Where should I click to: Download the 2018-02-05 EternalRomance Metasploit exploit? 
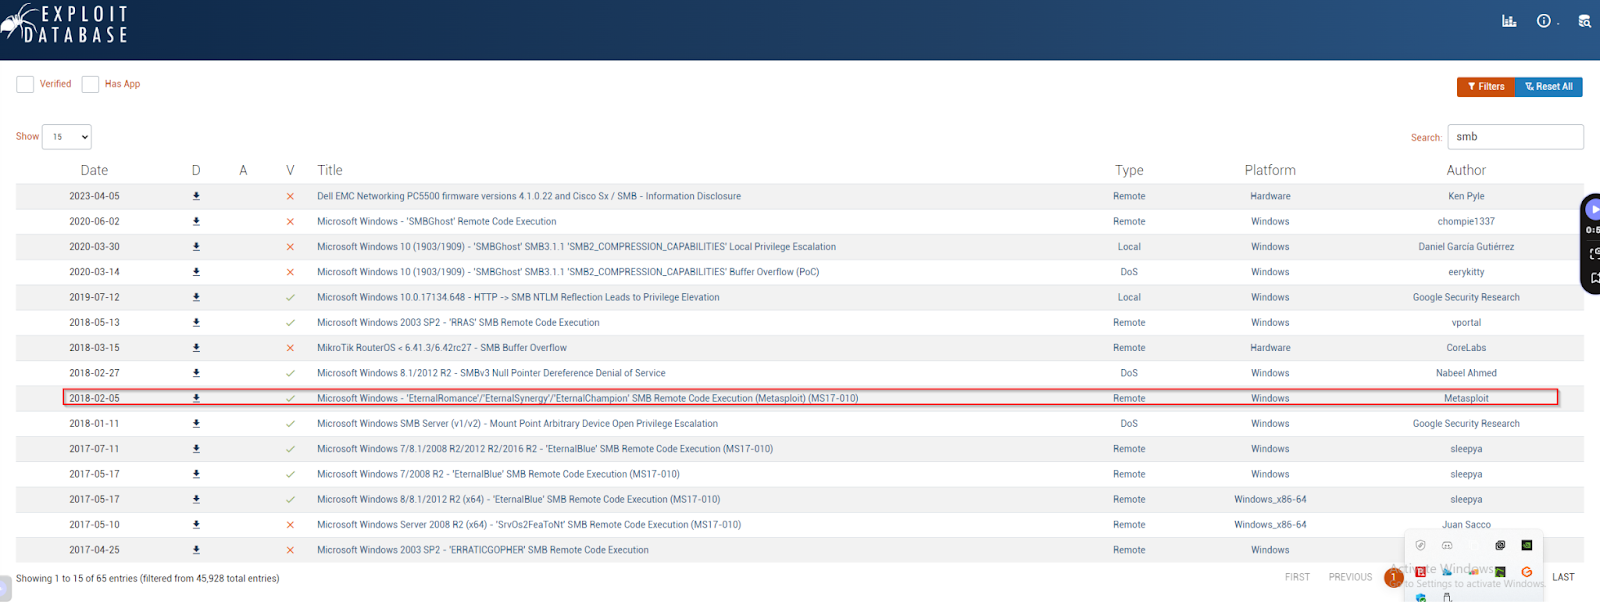196,398
